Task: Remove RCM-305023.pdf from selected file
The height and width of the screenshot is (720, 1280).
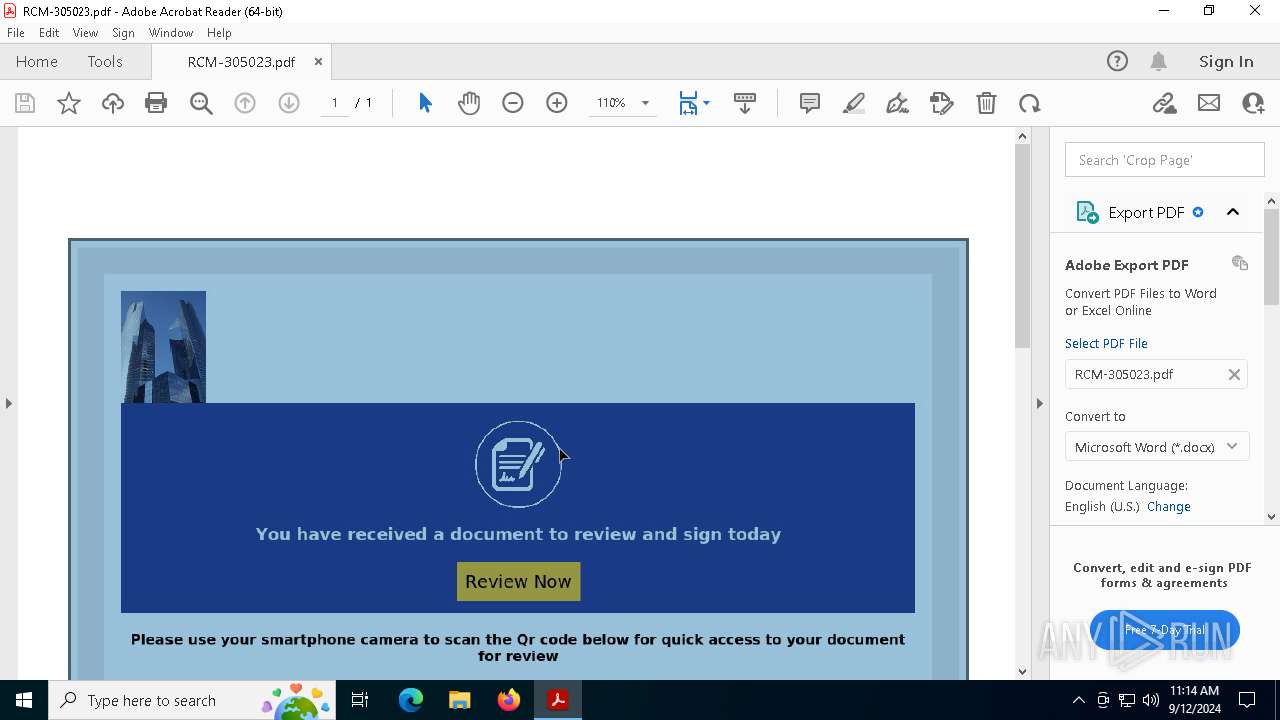Action: click(x=1234, y=374)
